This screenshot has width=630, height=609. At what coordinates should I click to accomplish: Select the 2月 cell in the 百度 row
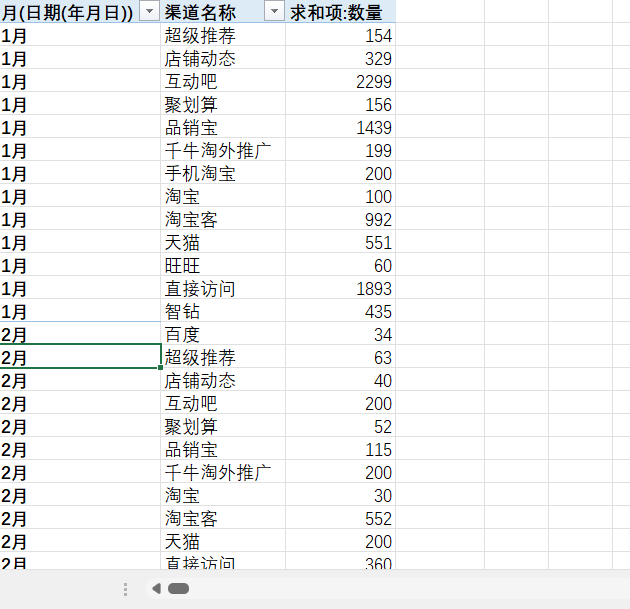click(80, 334)
